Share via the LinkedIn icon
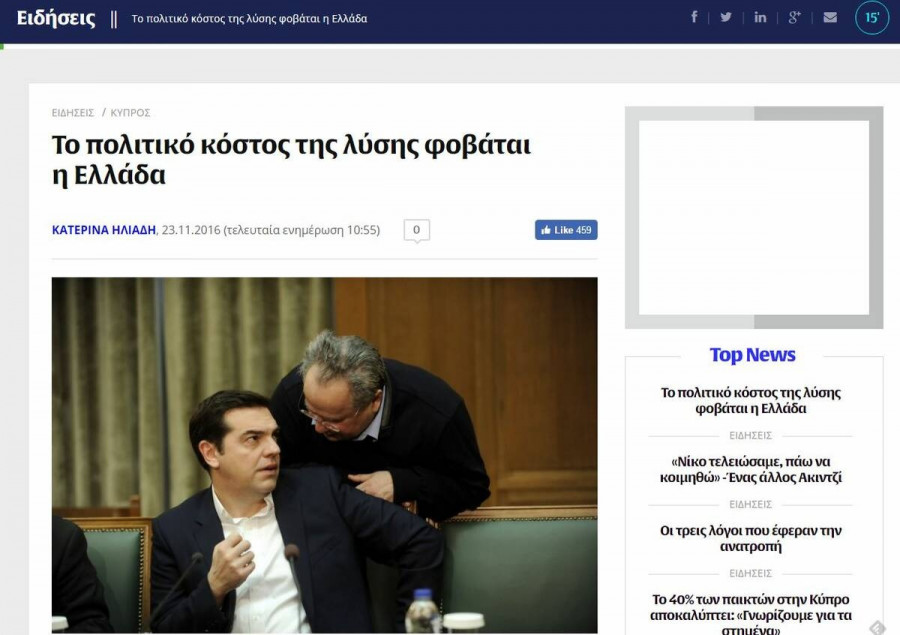 (x=760, y=17)
